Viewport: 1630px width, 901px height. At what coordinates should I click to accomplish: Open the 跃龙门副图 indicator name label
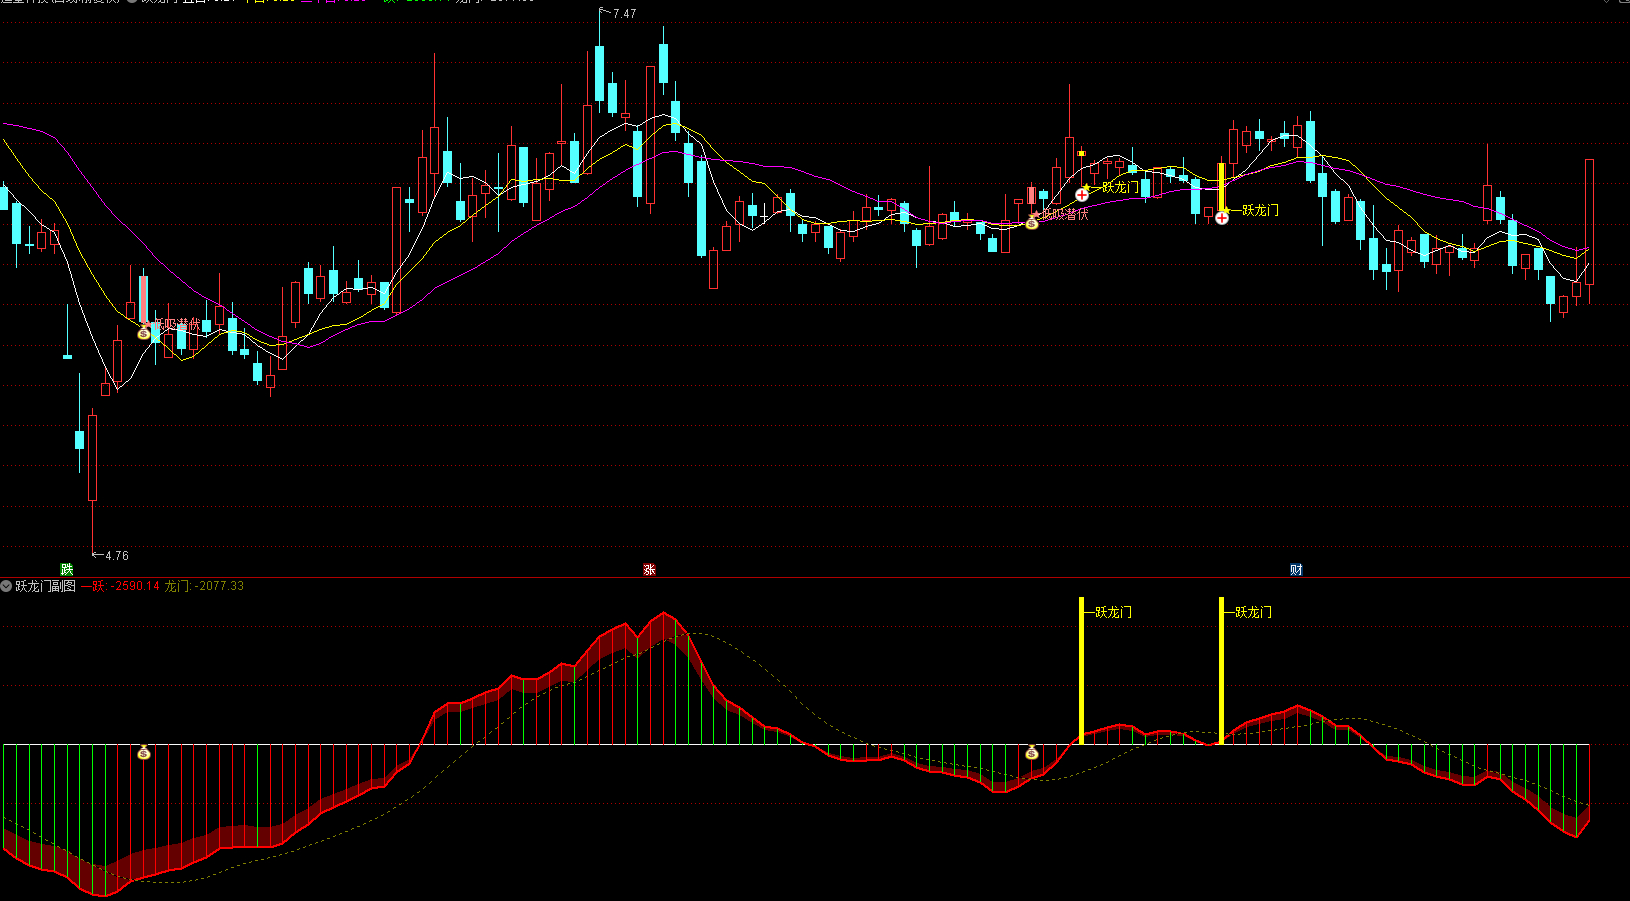point(45,586)
